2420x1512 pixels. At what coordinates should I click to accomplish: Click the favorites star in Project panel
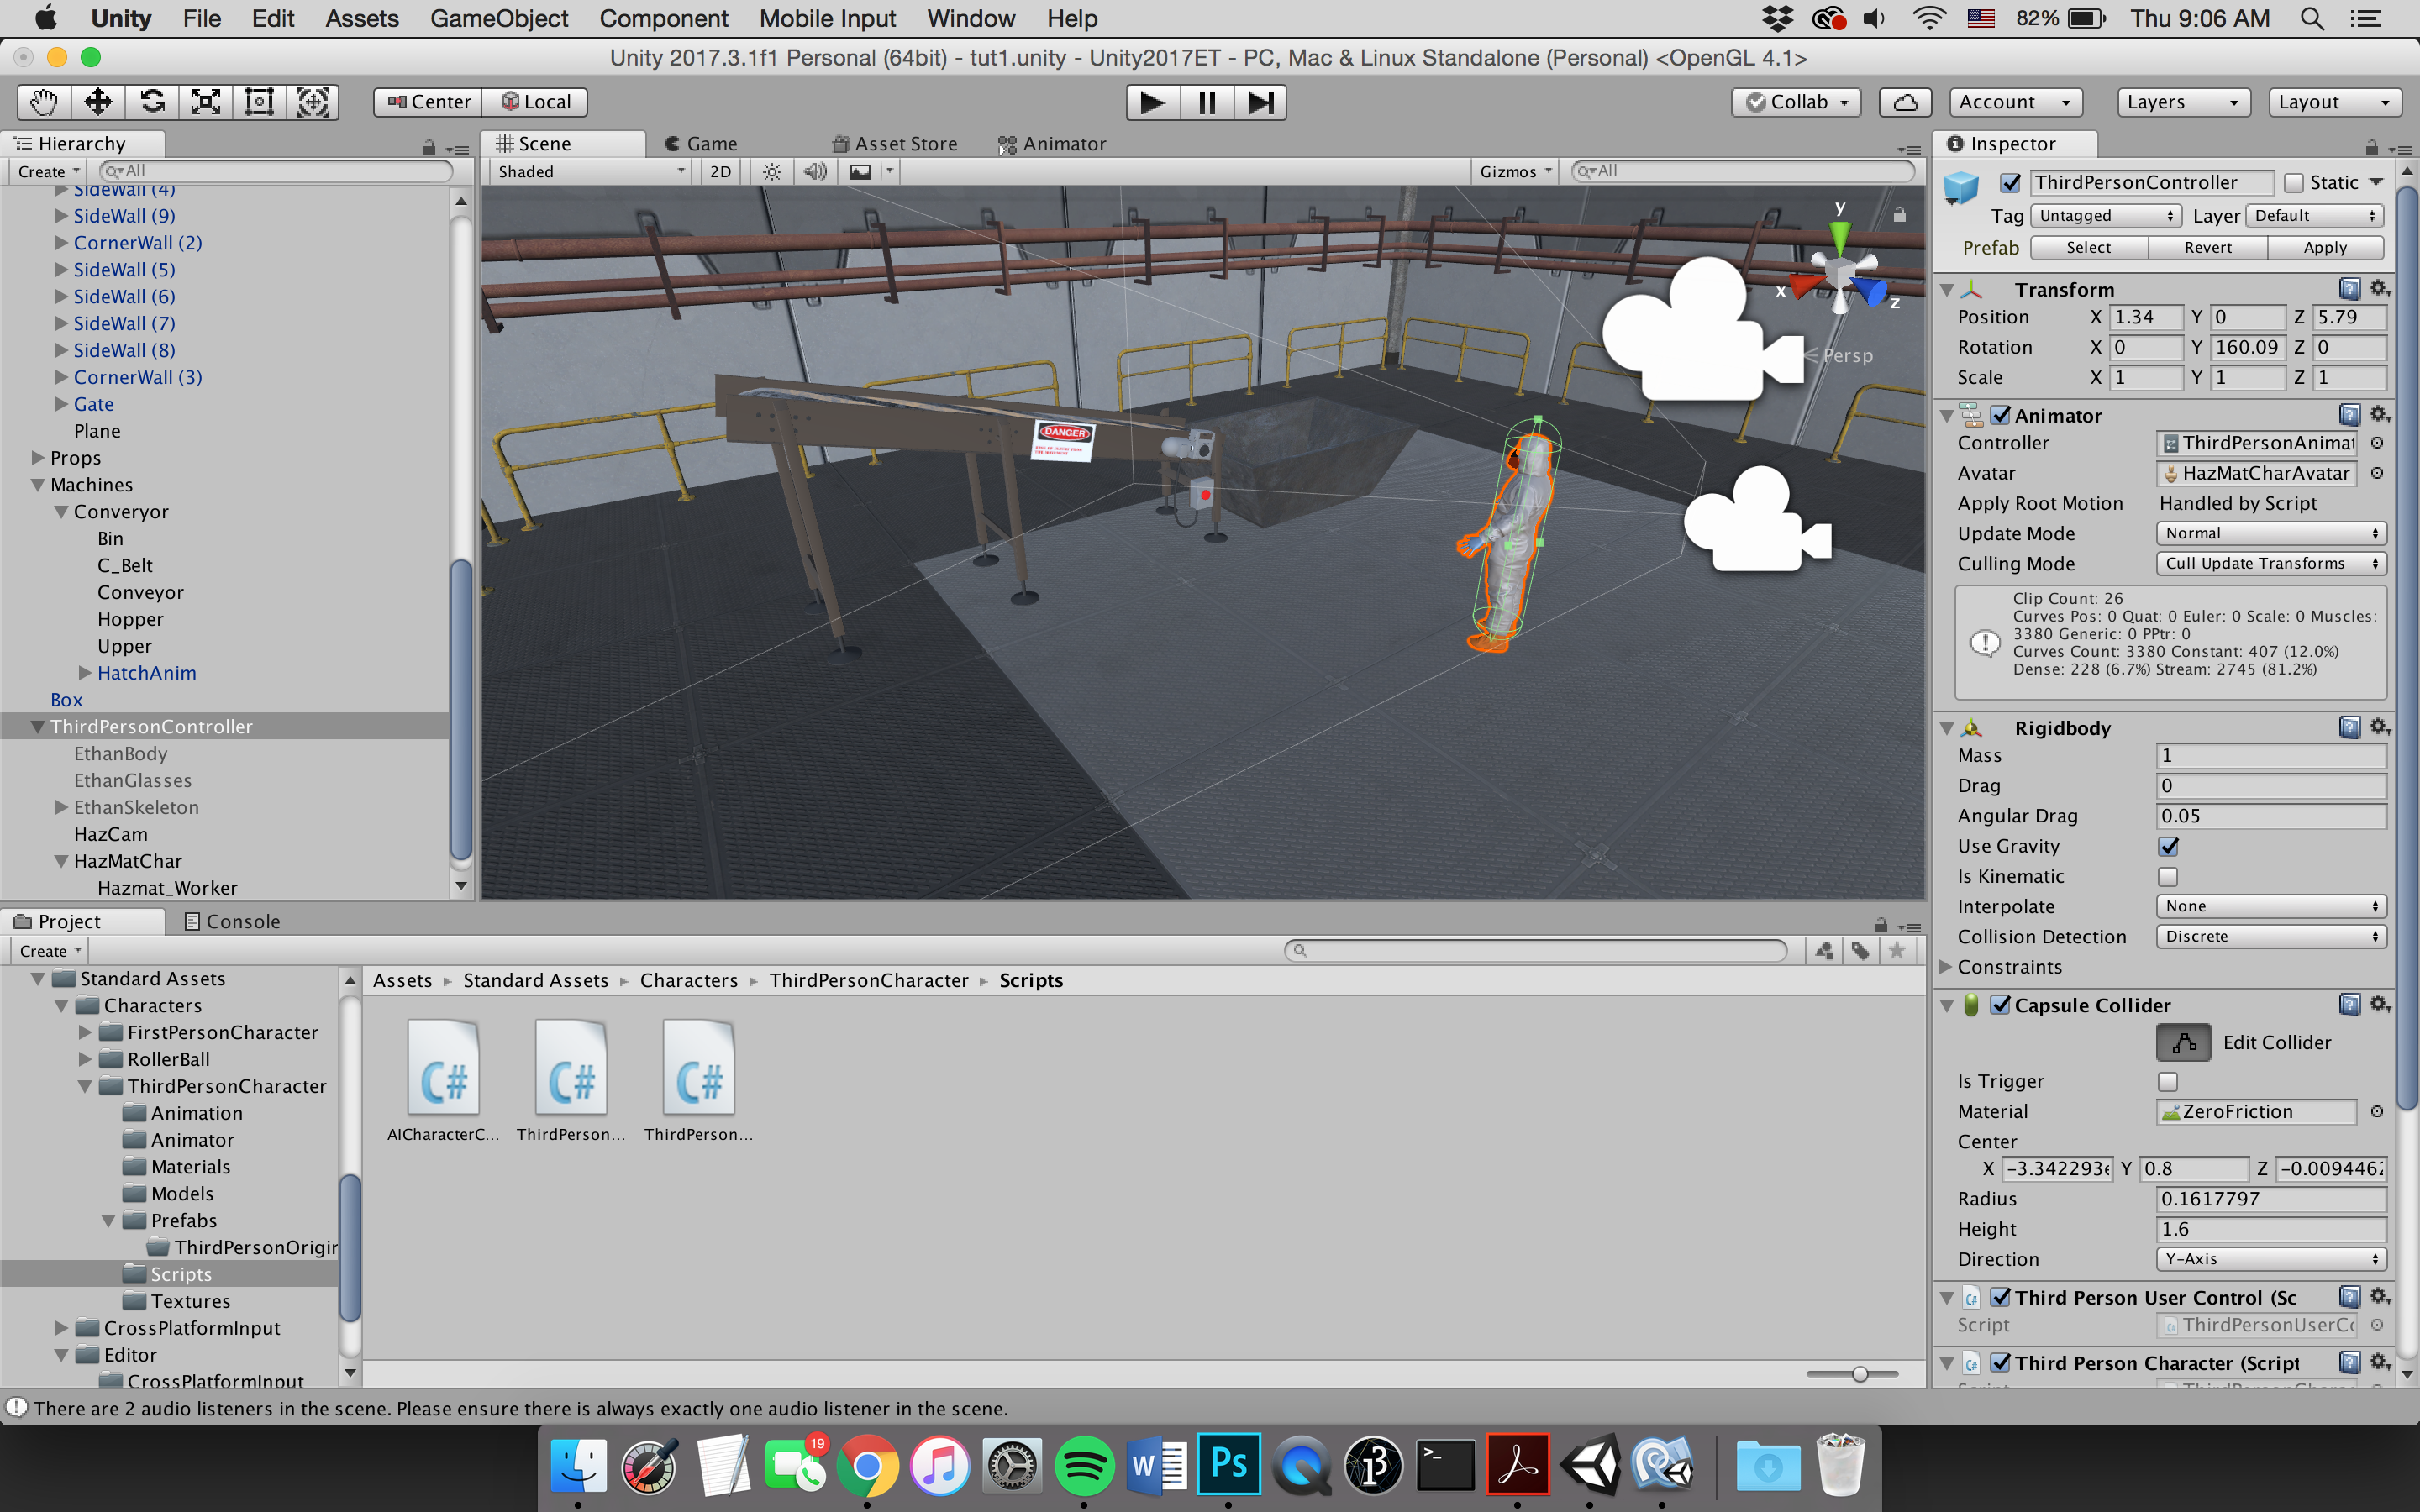point(1897,951)
